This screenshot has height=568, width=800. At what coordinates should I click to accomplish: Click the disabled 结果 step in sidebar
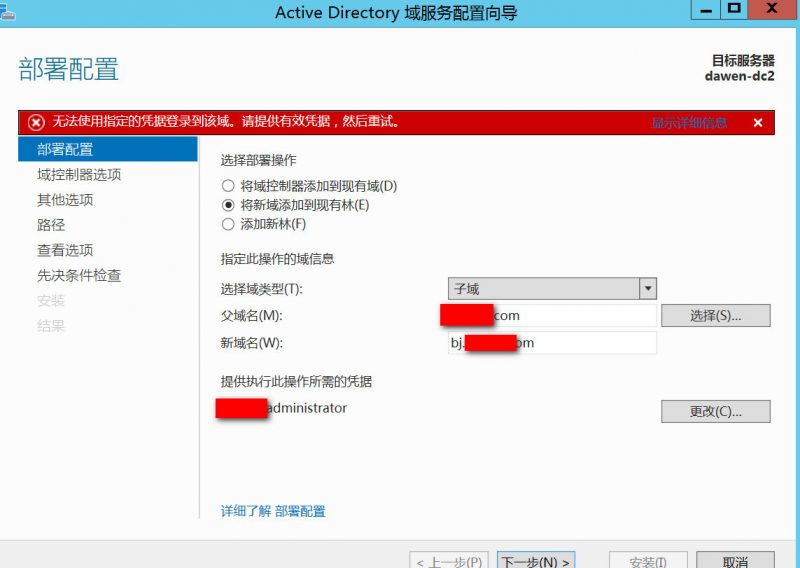tap(51, 326)
